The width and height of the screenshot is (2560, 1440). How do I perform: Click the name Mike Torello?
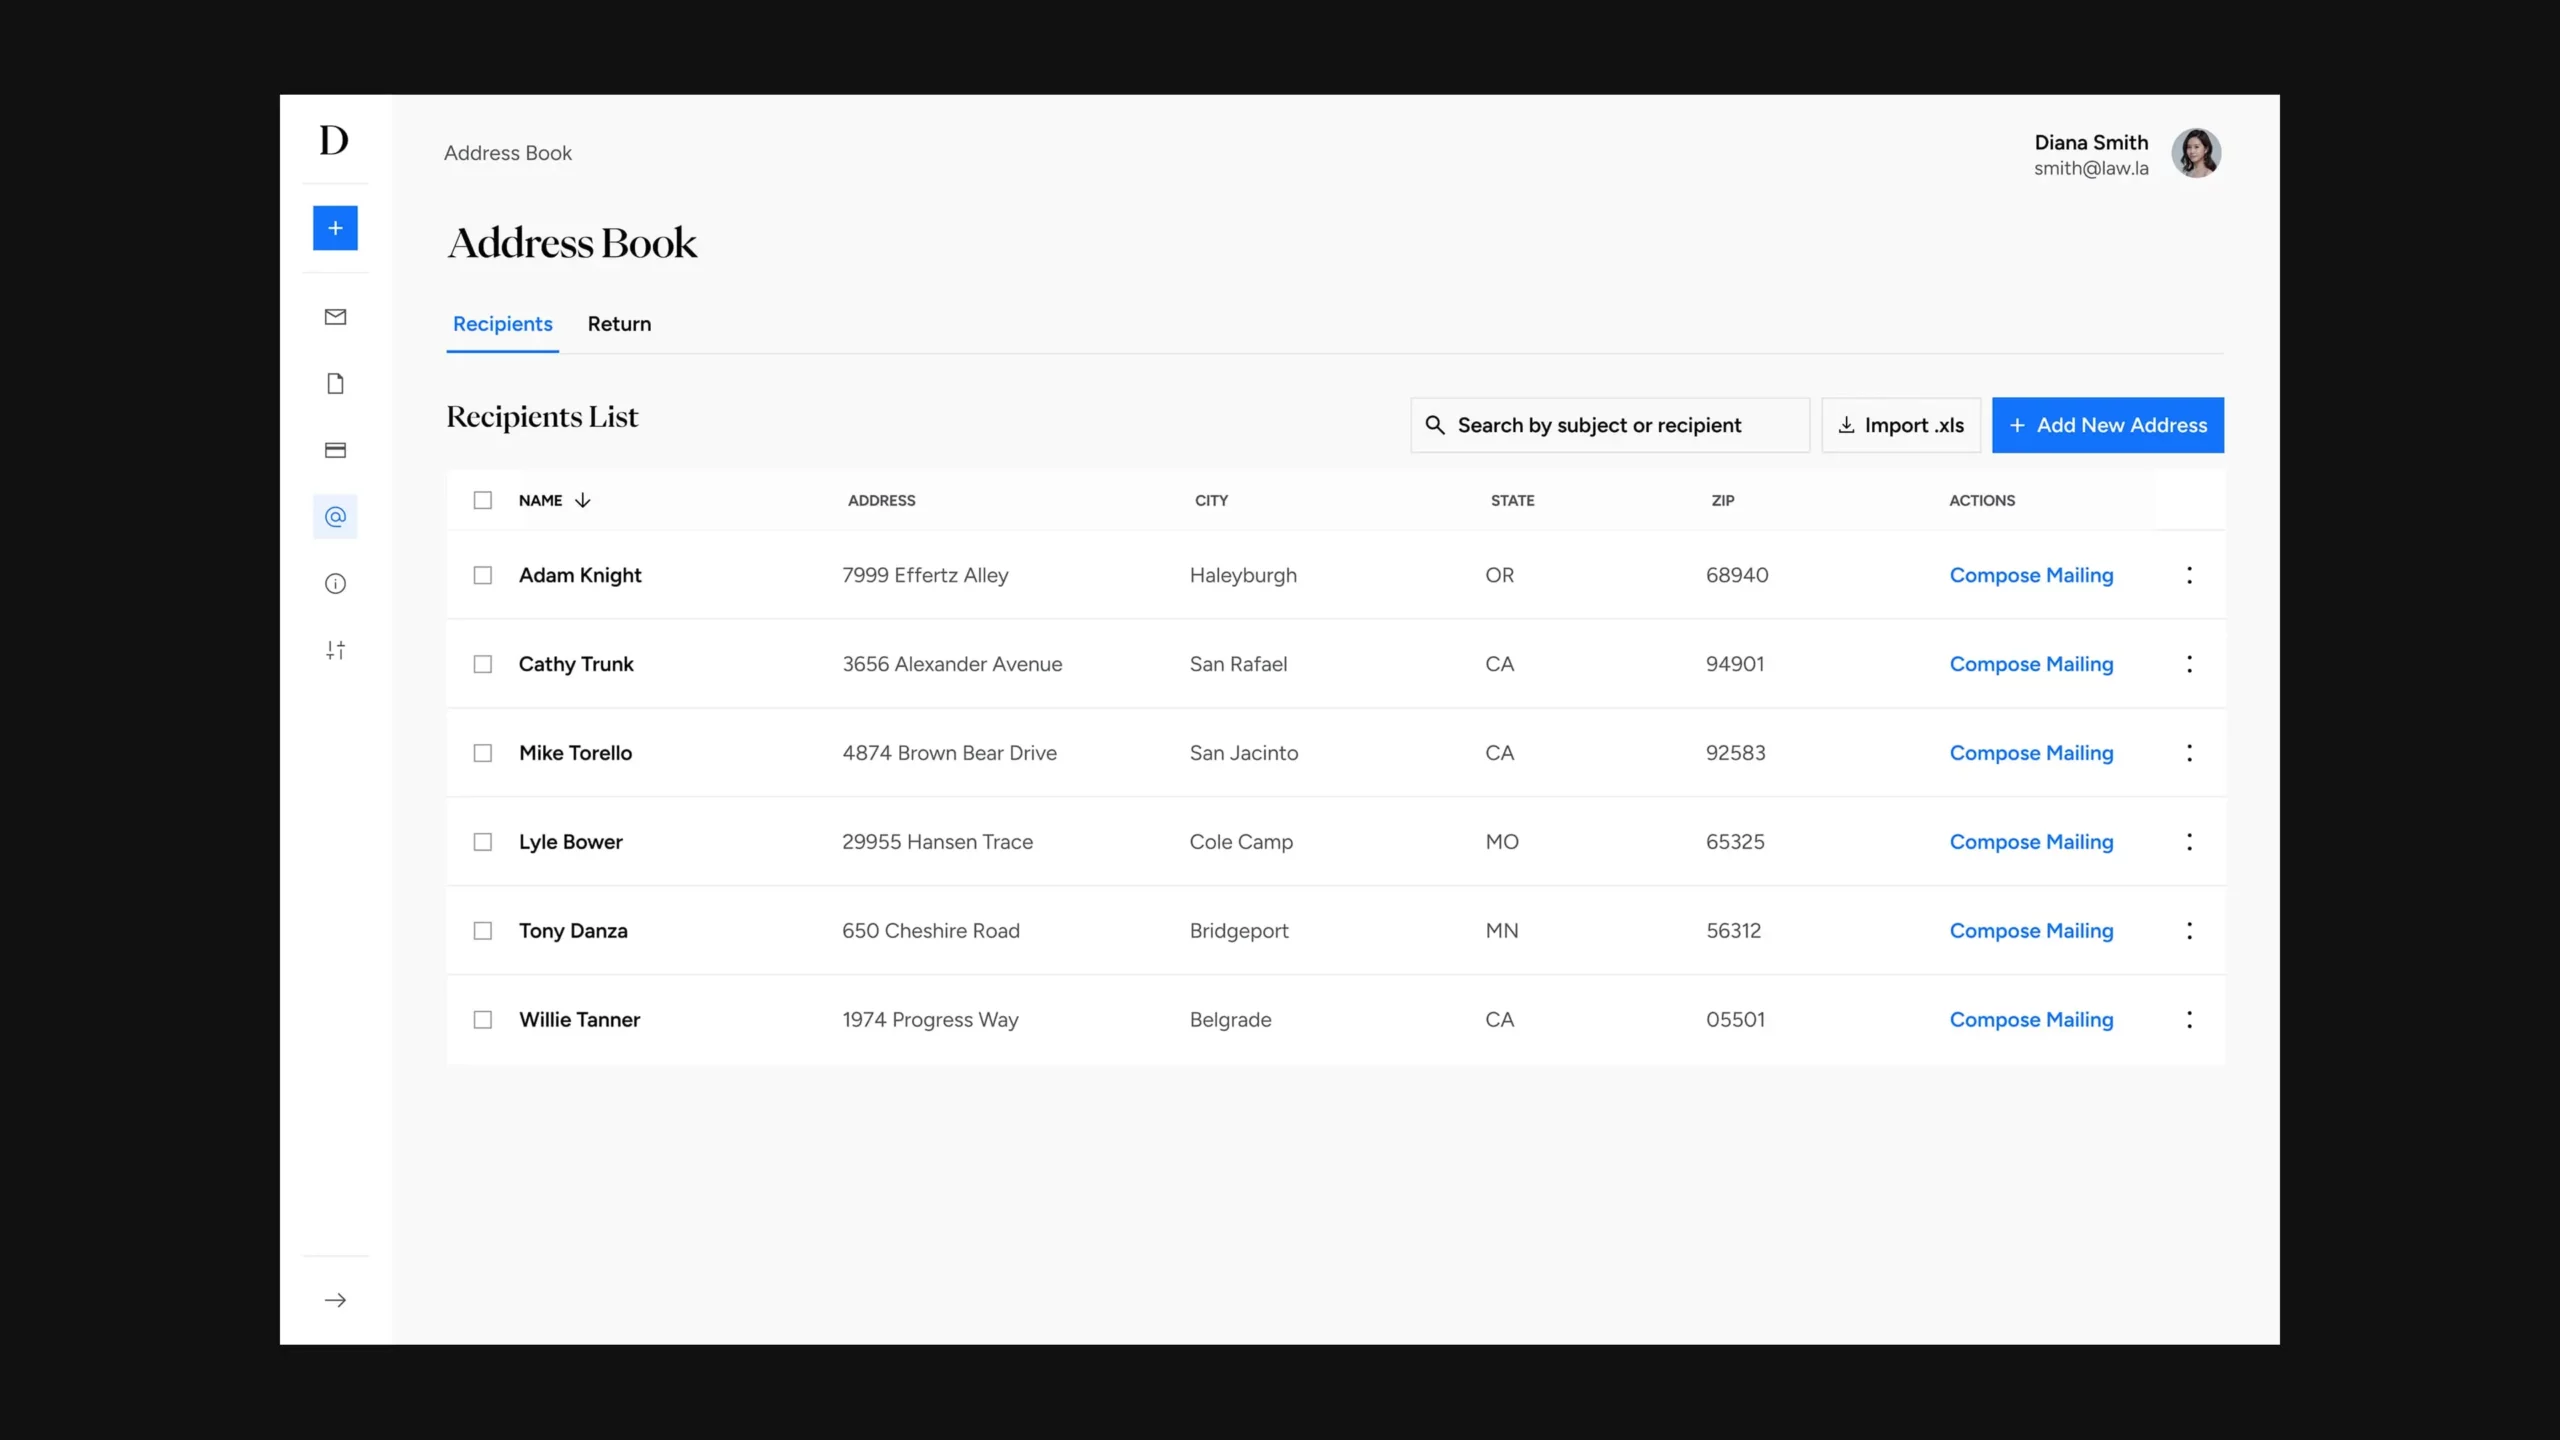[575, 753]
